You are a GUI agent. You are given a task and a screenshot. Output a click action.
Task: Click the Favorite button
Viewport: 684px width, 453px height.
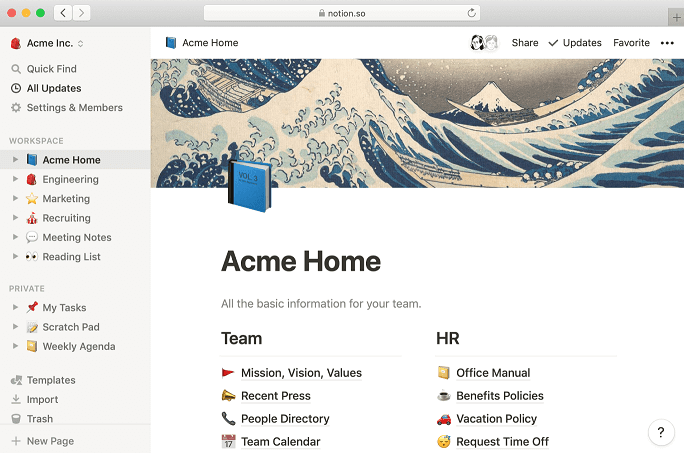tap(631, 43)
